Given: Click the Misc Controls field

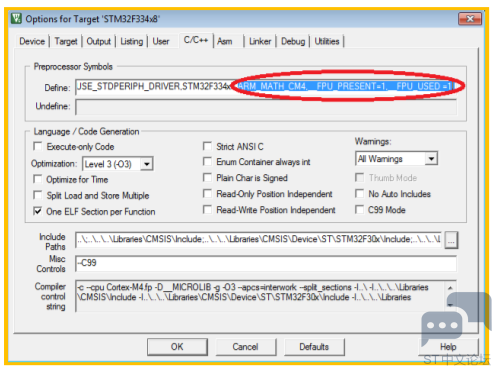Looking at the screenshot, I should [x=266, y=263].
